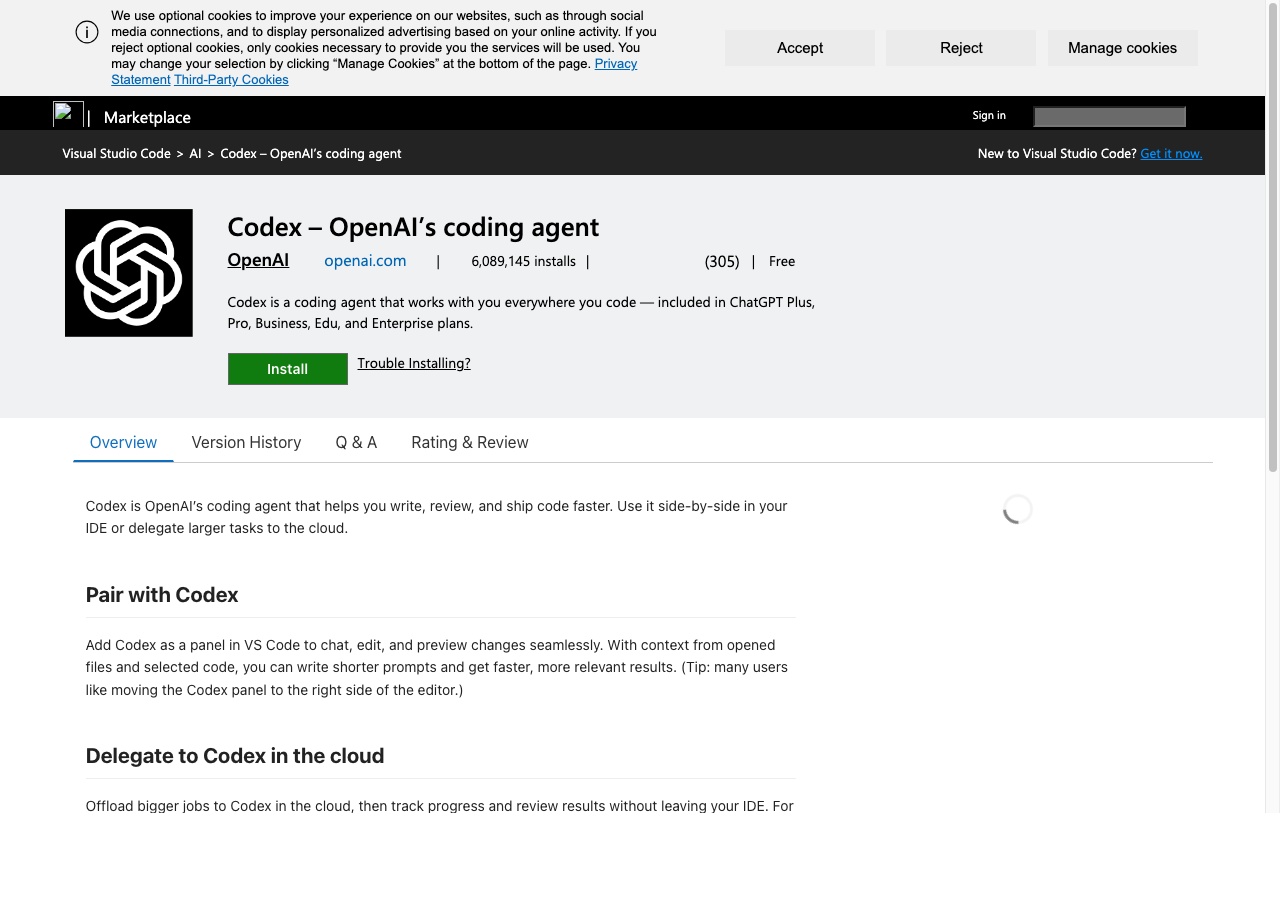The width and height of the screenshot is (1280, 900).
Task: Visit the openai.com link
Action: [365, 261]
